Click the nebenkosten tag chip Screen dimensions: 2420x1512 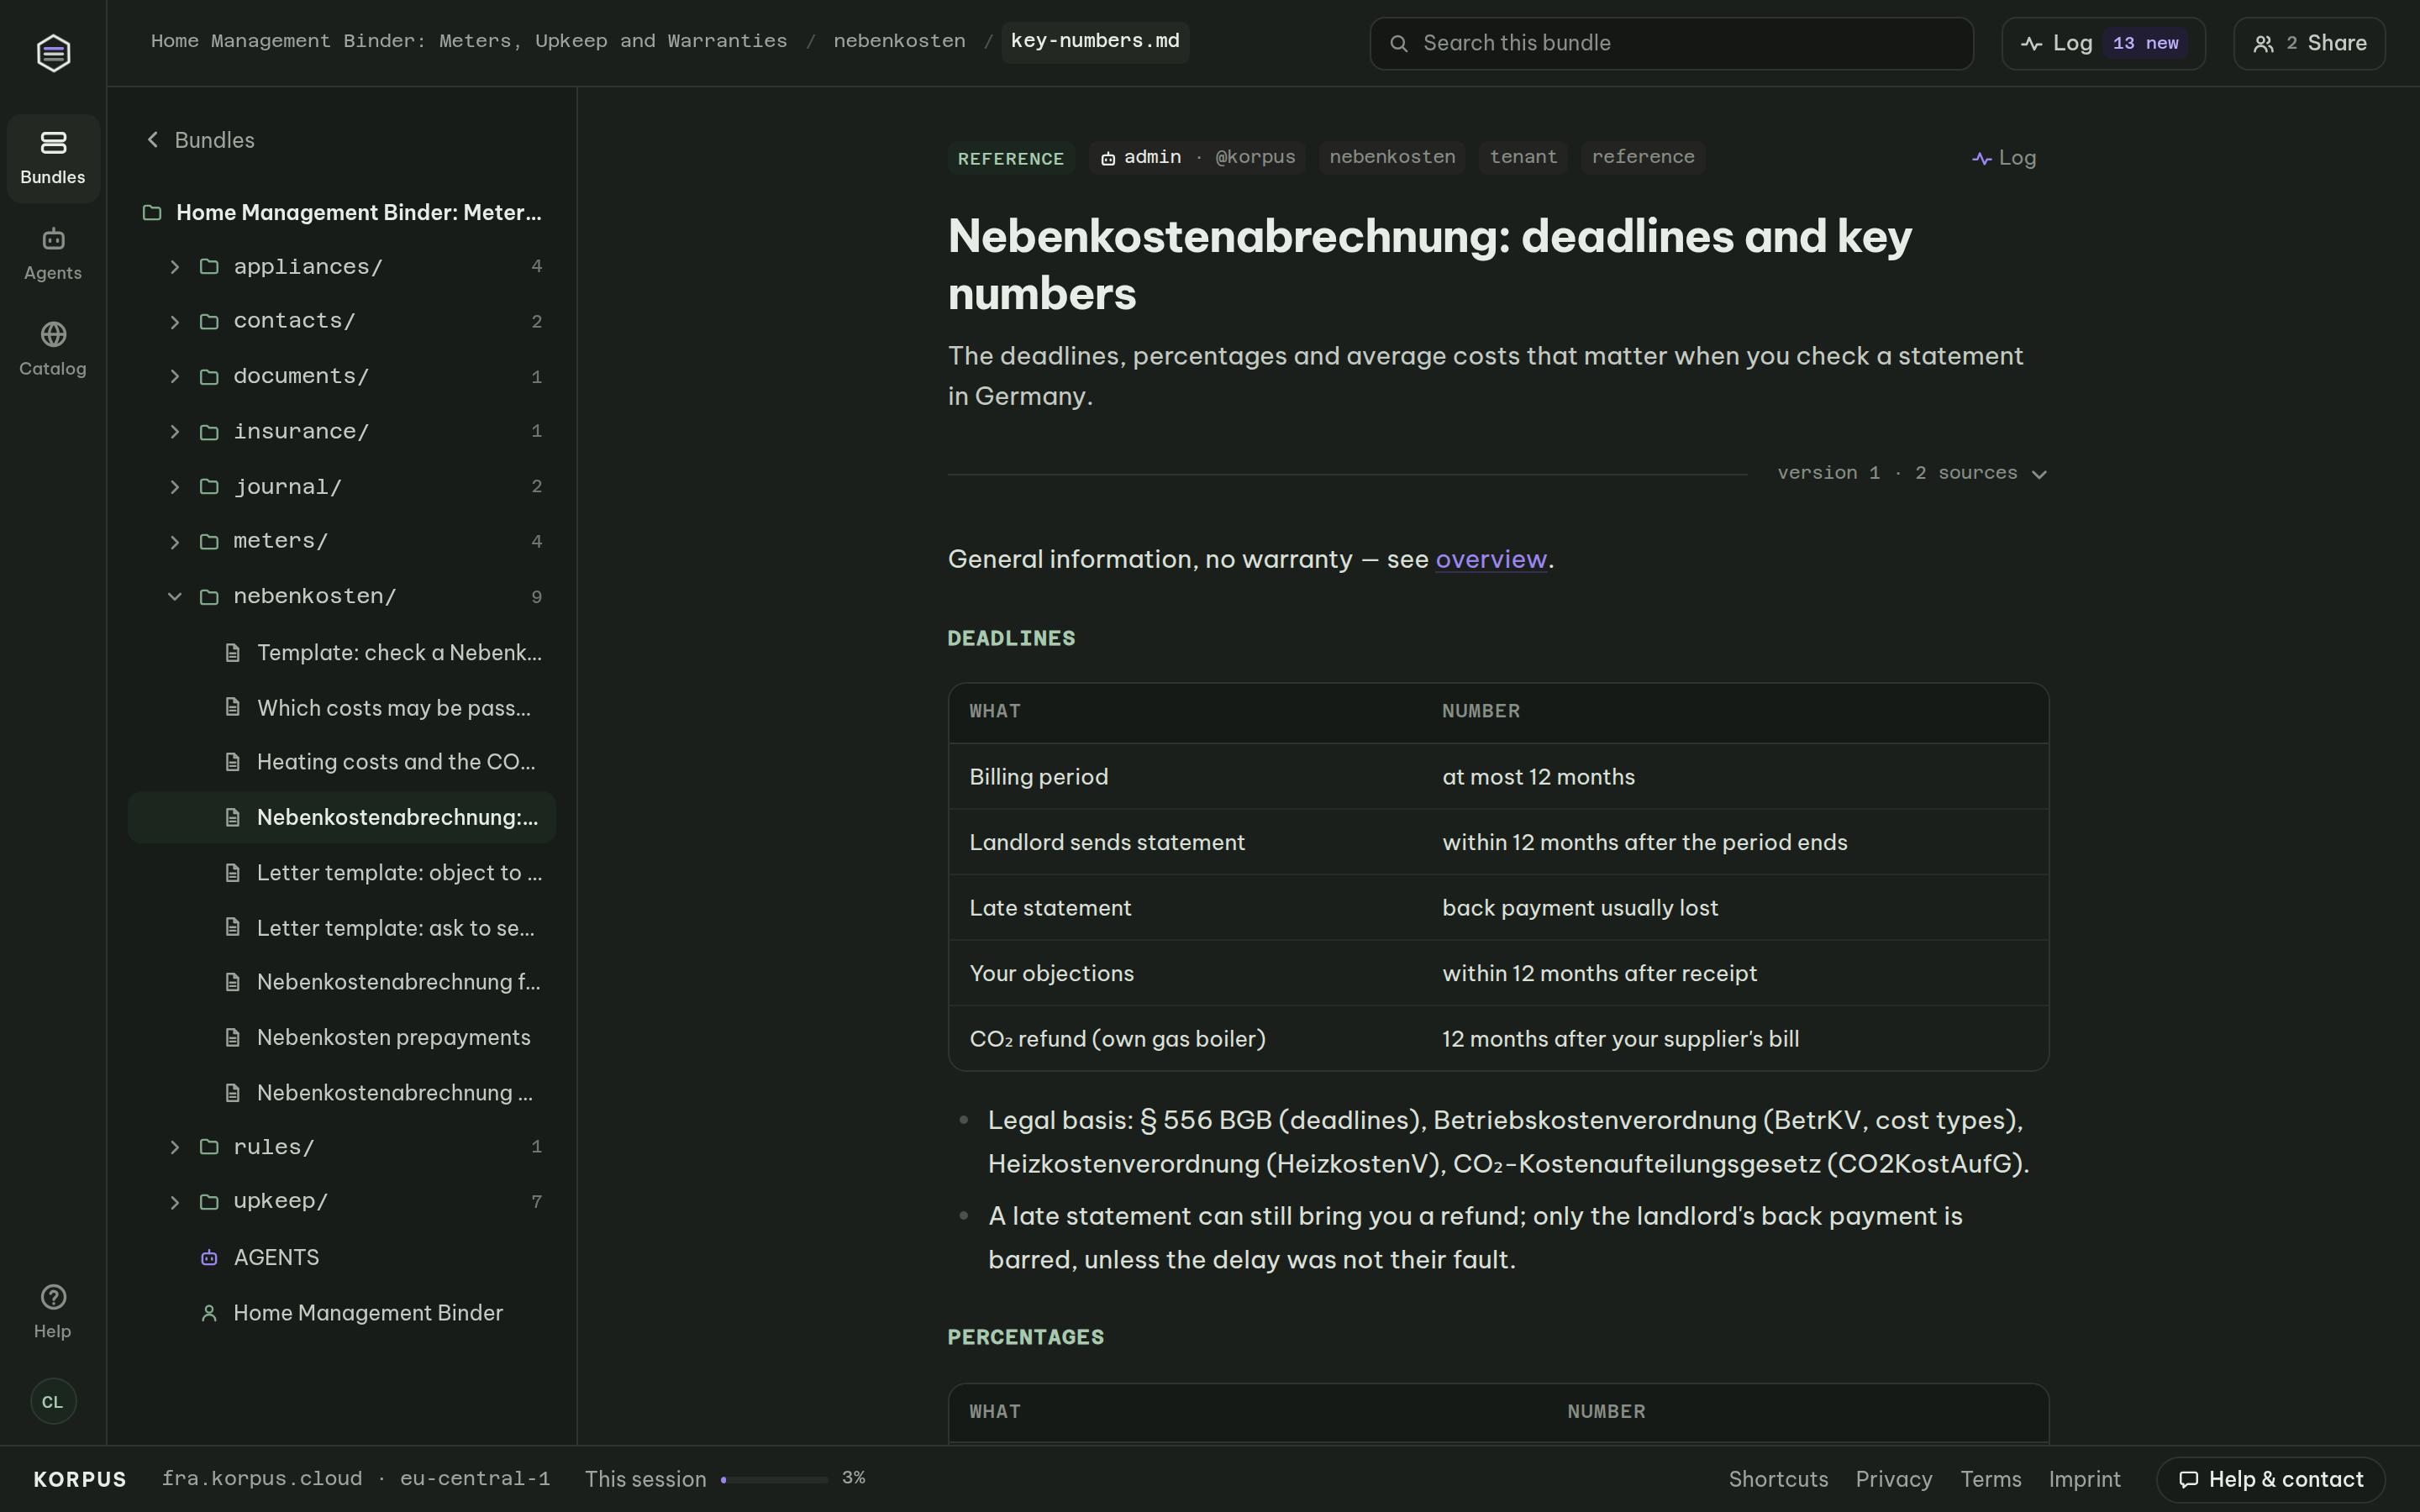[1392, 157]
